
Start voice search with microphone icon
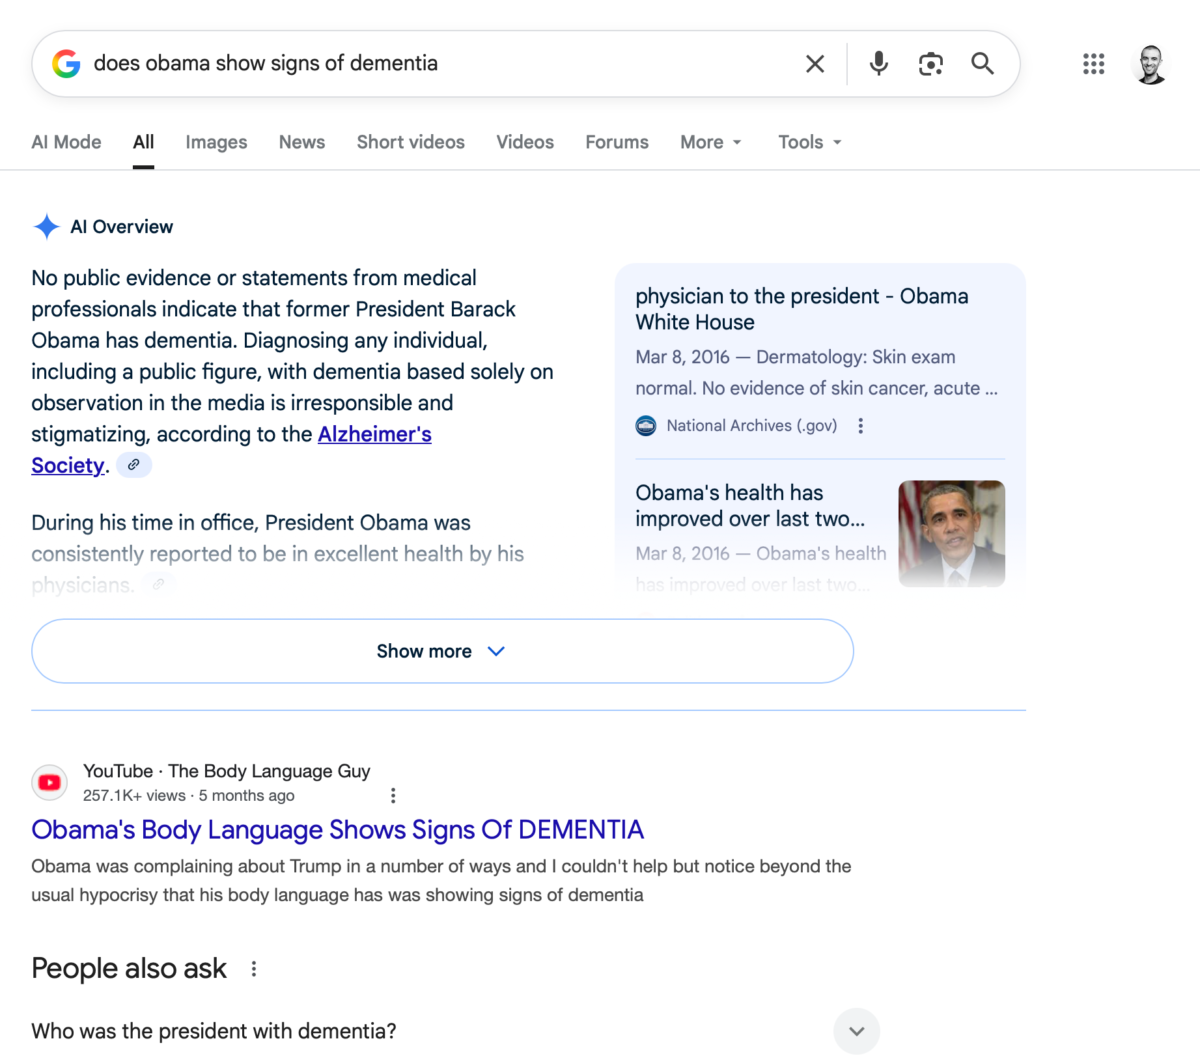878,64
